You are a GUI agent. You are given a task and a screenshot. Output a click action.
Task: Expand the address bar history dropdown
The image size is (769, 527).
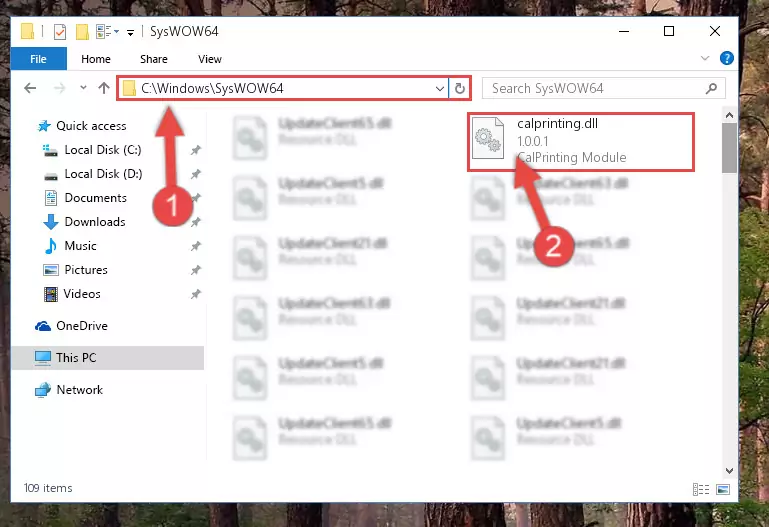(439, 89)
